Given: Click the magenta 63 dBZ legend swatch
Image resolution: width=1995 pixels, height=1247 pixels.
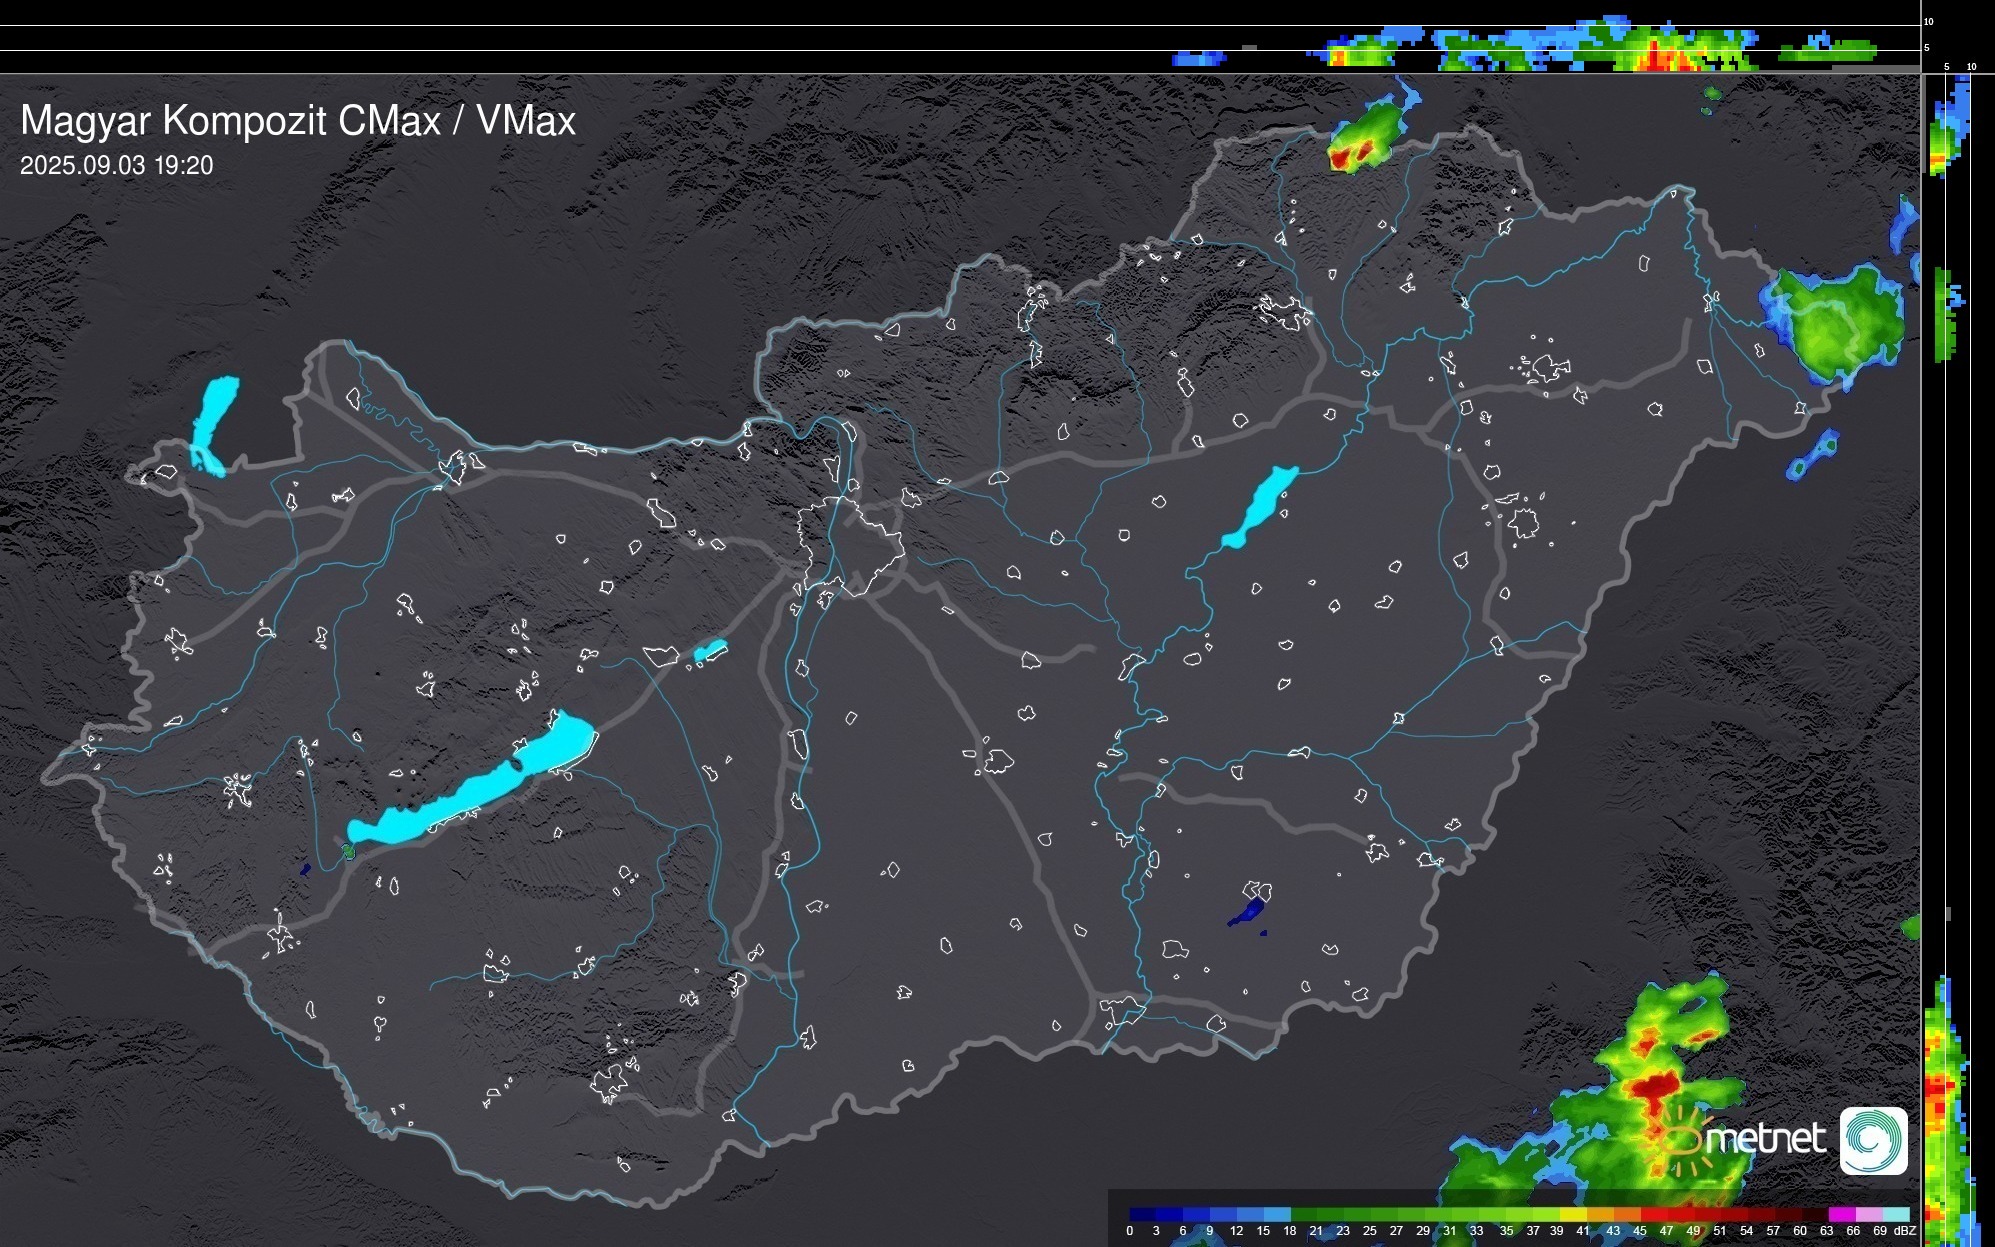Looking at the screenshot, I should (x=1841, y=1214).
